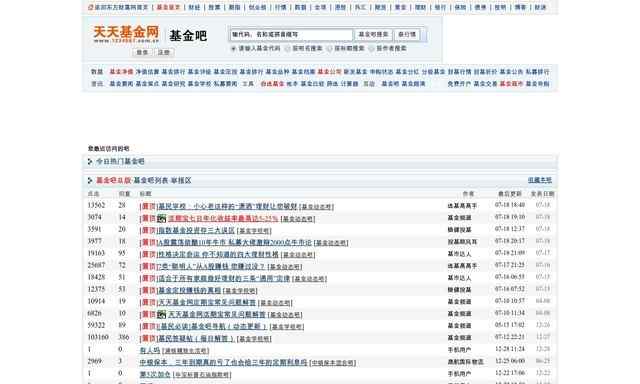Go to 分级基金 link
The height and width of the screenshot is (384, 640).
tap(433, 72)
